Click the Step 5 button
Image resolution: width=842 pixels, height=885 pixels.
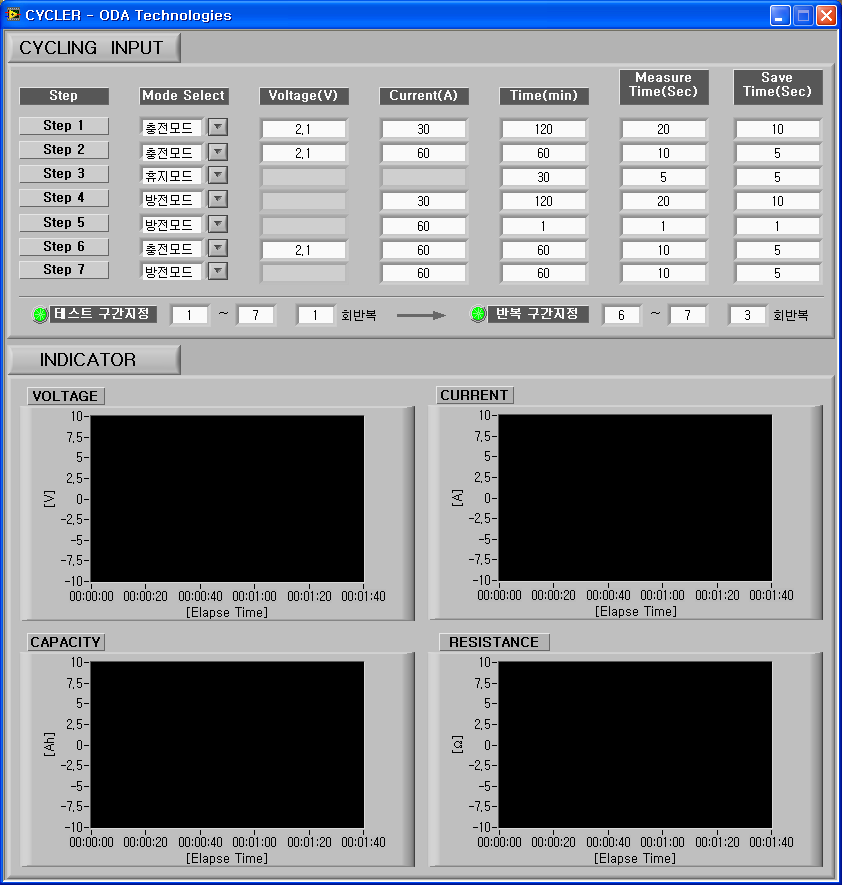pos(64,222)
